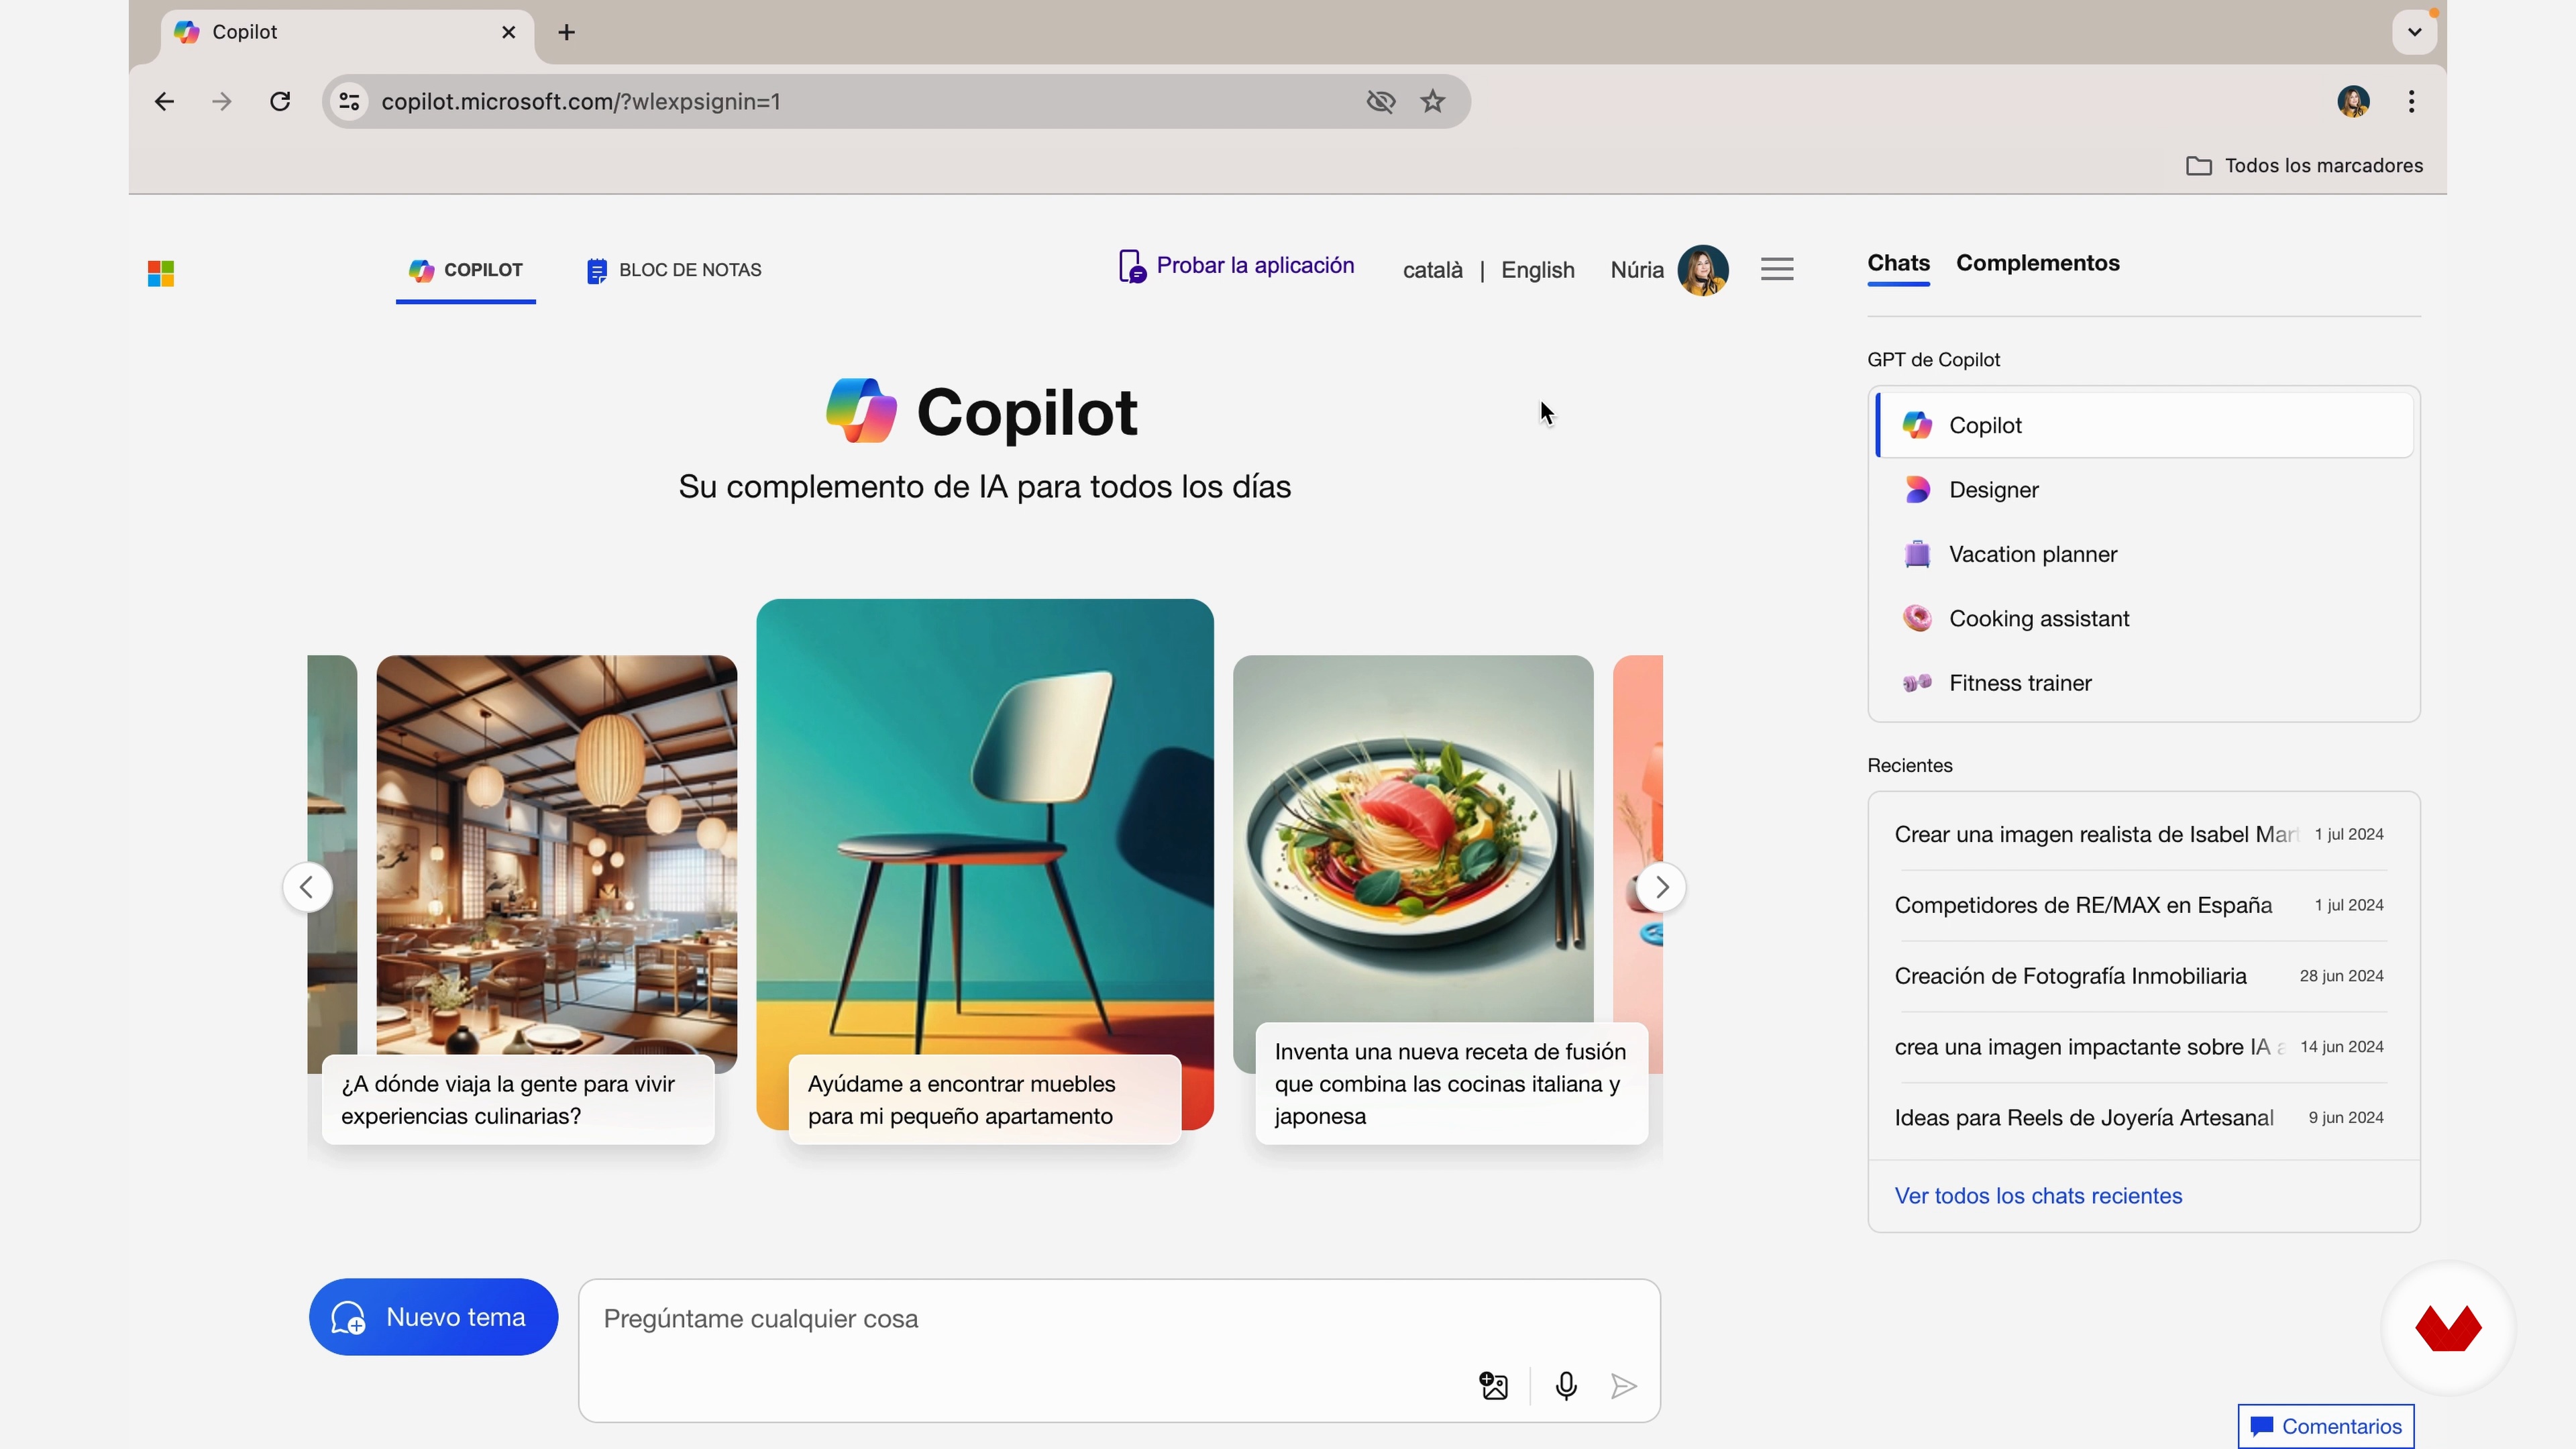This screenshot has width=2576, height=1449.
Task: Switch to Complementos tab
Action: [x=2037, y=263]
